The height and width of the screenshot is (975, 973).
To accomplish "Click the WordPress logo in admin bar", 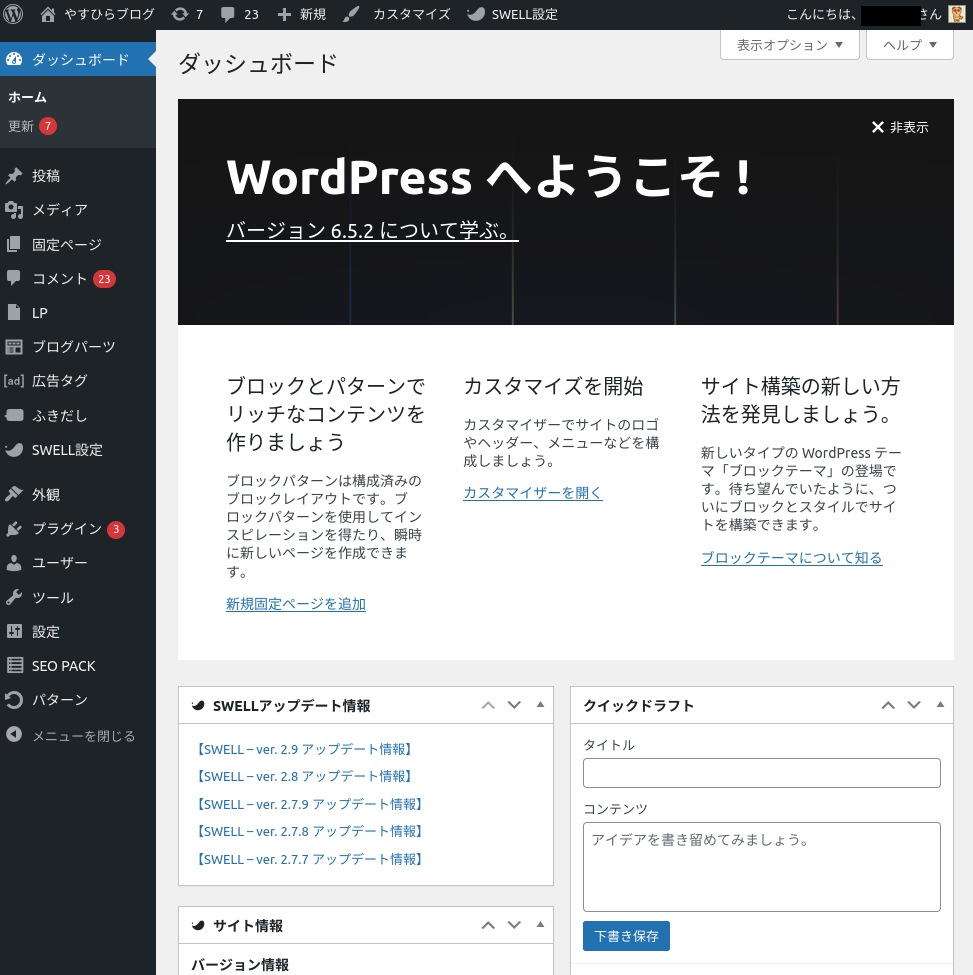I will click(14, 14).
